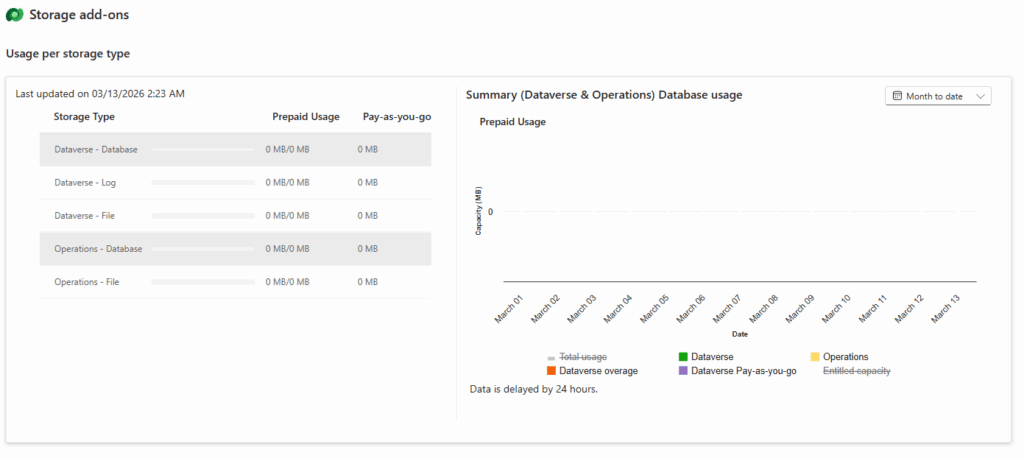Expand the date range chevron arrow

(x=980, y=96)
